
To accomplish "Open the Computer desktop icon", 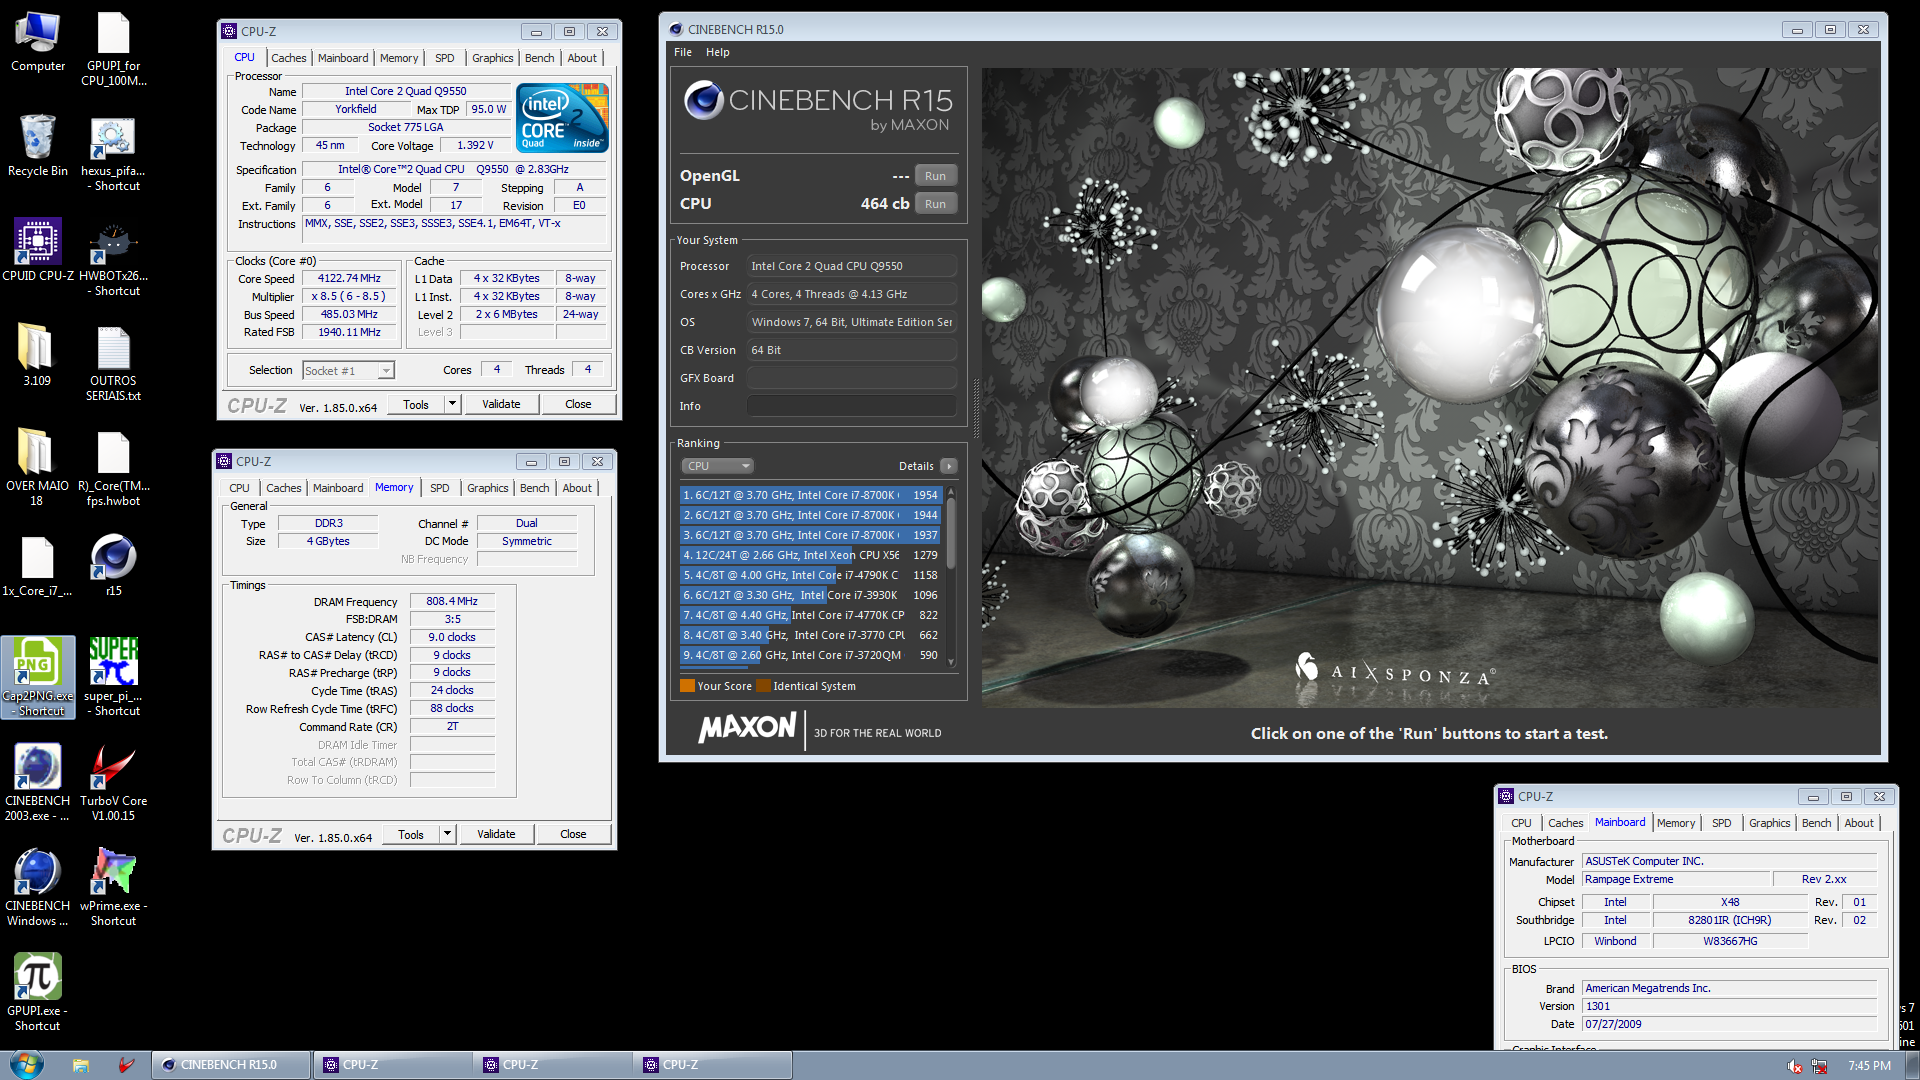I will tap(38, 42).
